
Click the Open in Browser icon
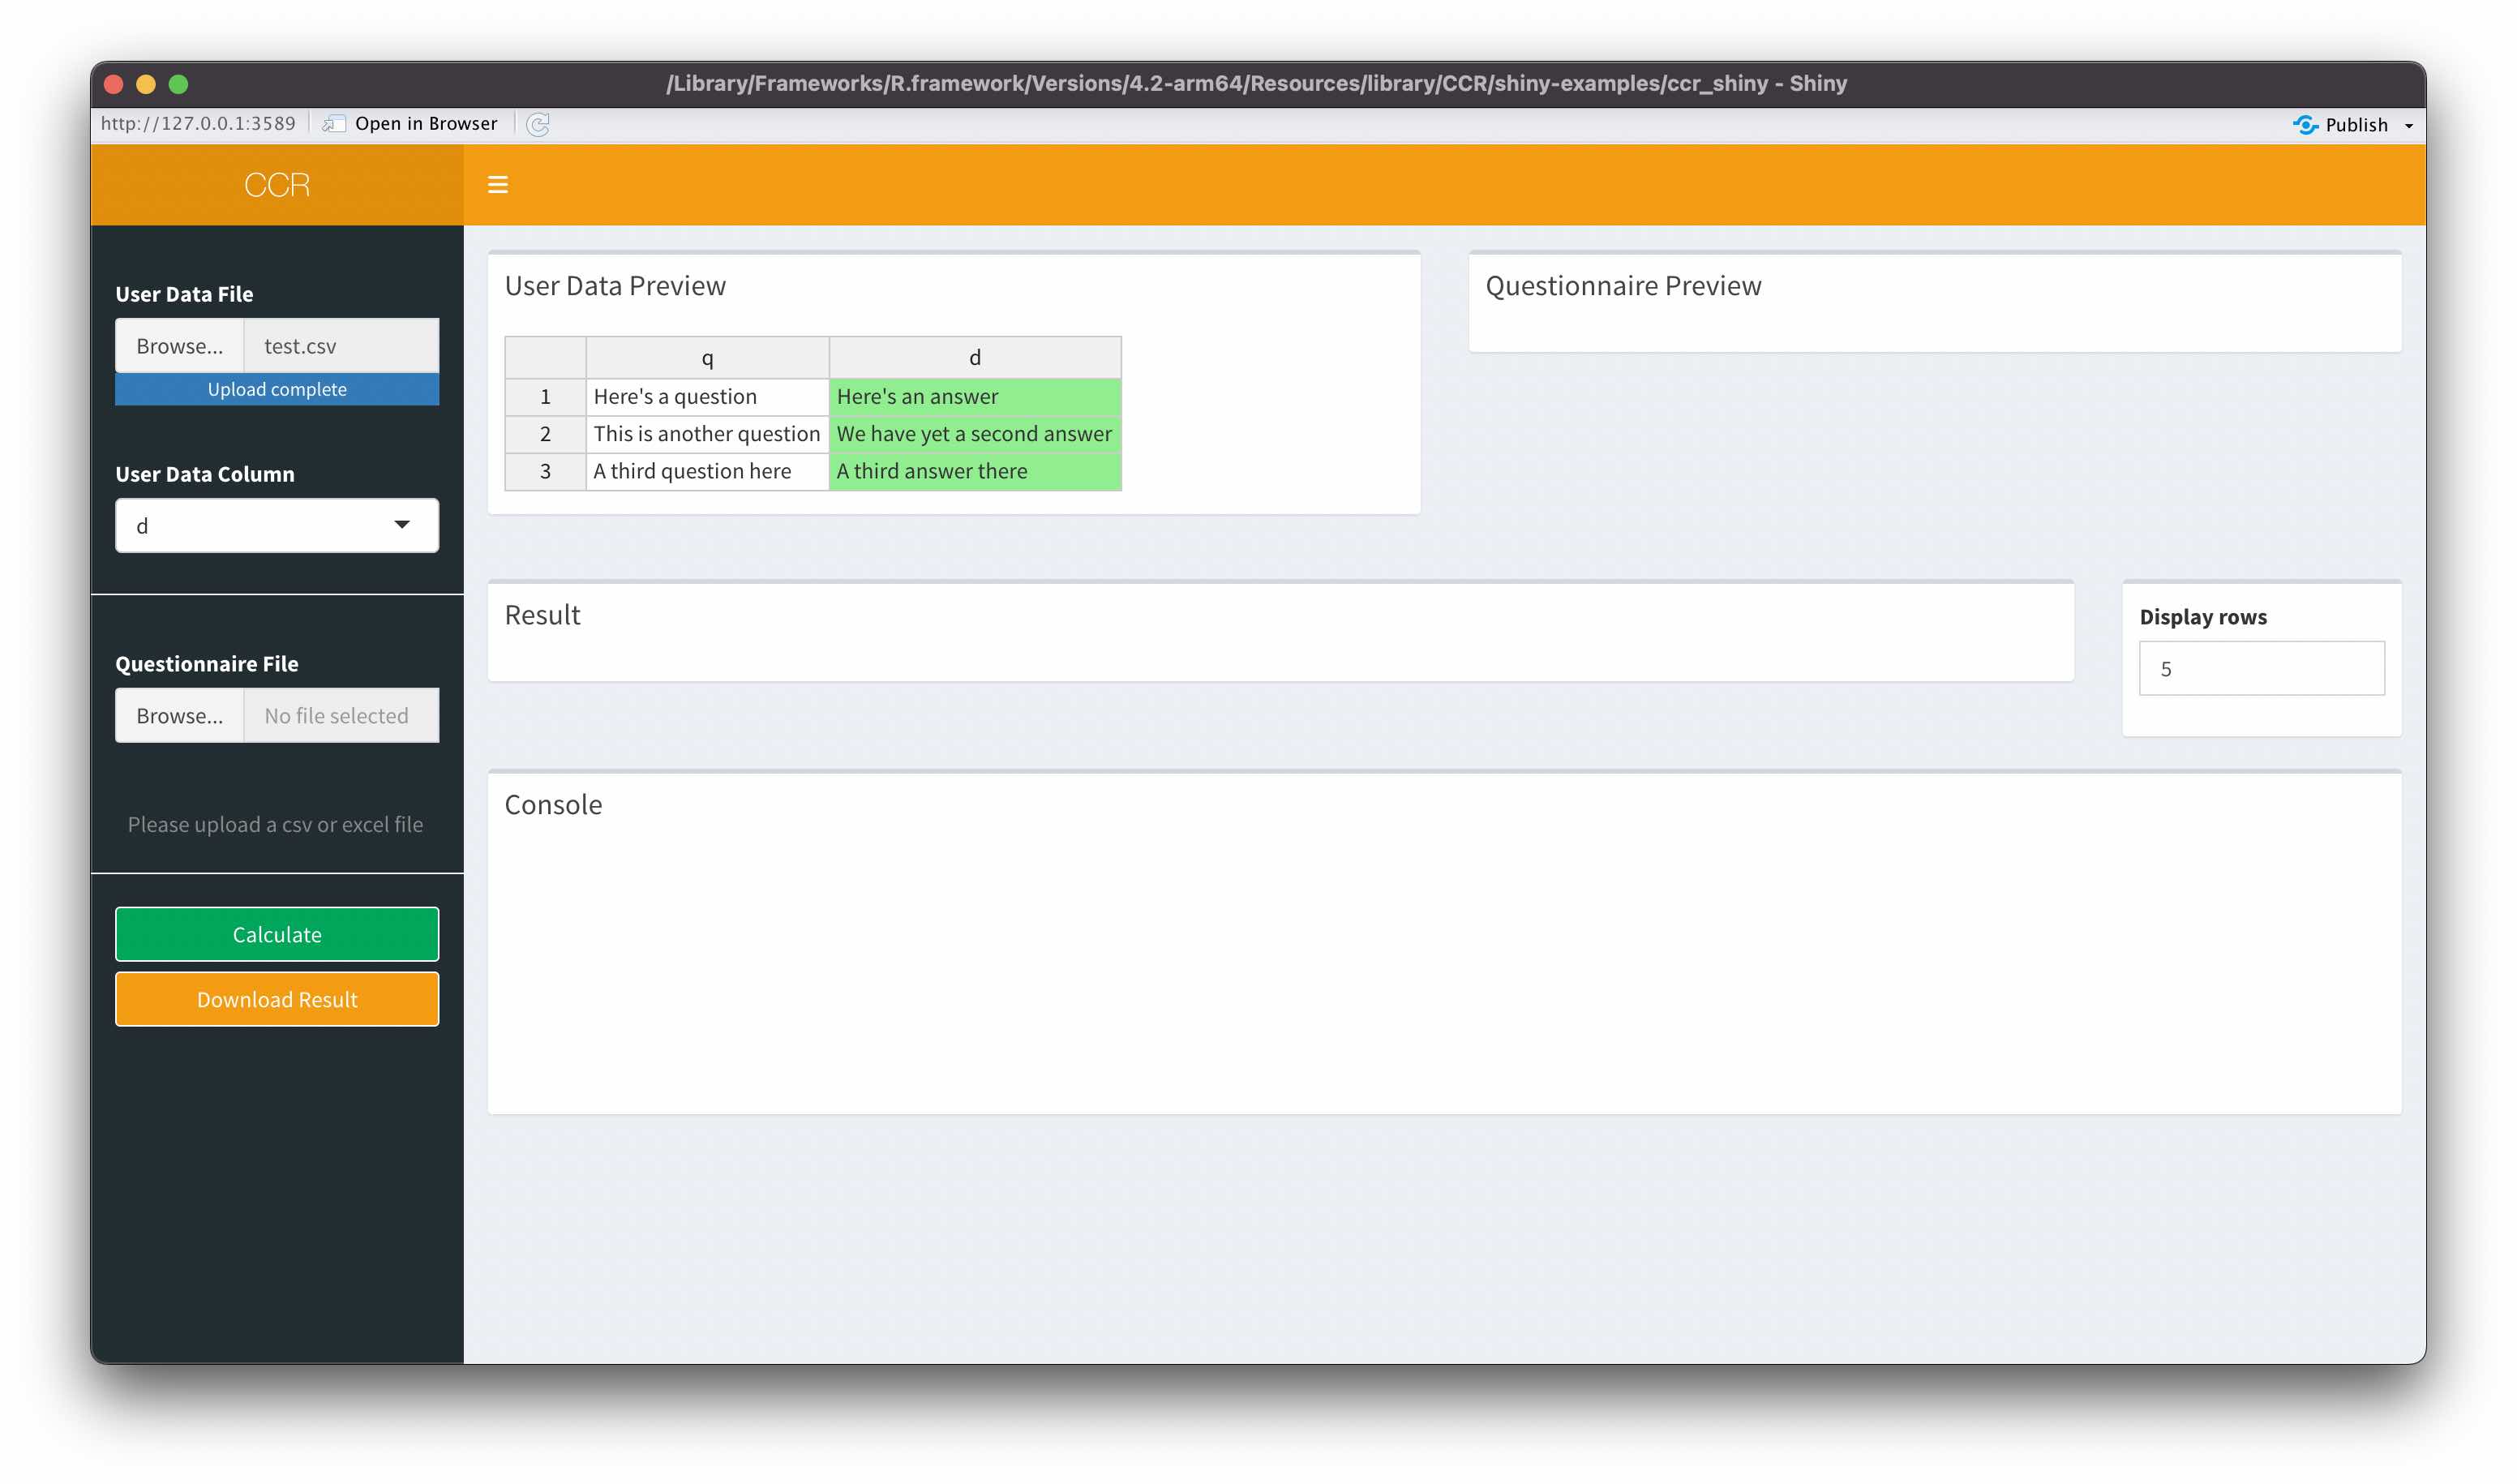334,124
